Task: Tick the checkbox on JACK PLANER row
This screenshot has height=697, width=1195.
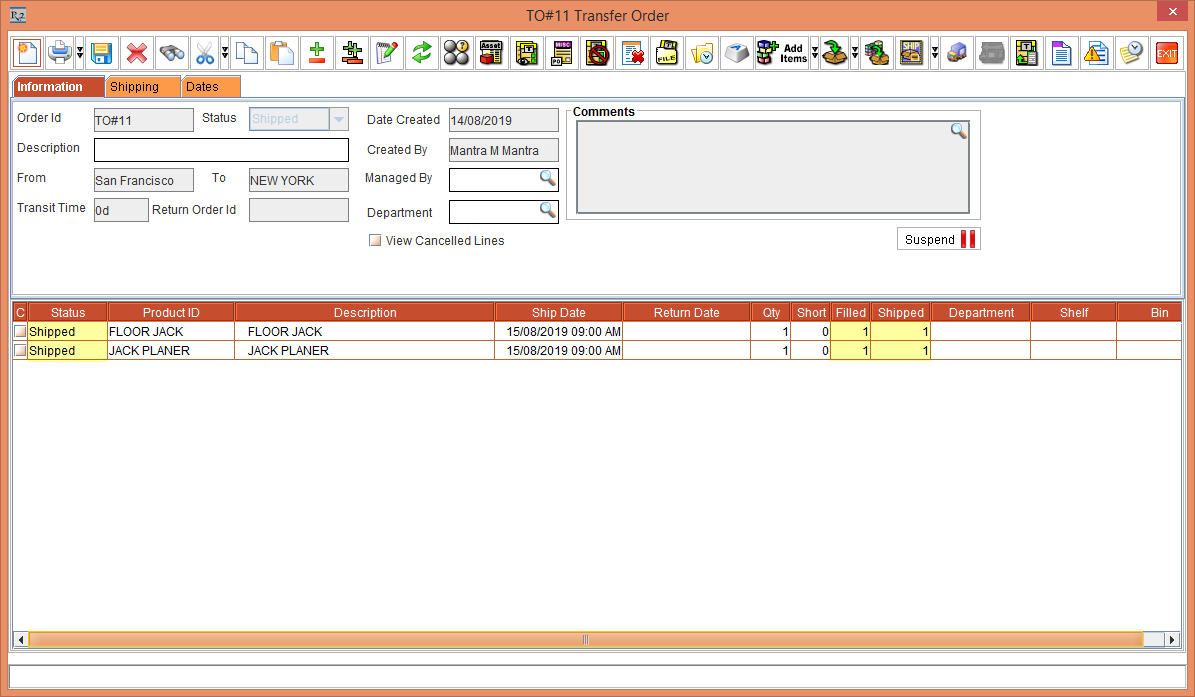Action: coord(20,351)
